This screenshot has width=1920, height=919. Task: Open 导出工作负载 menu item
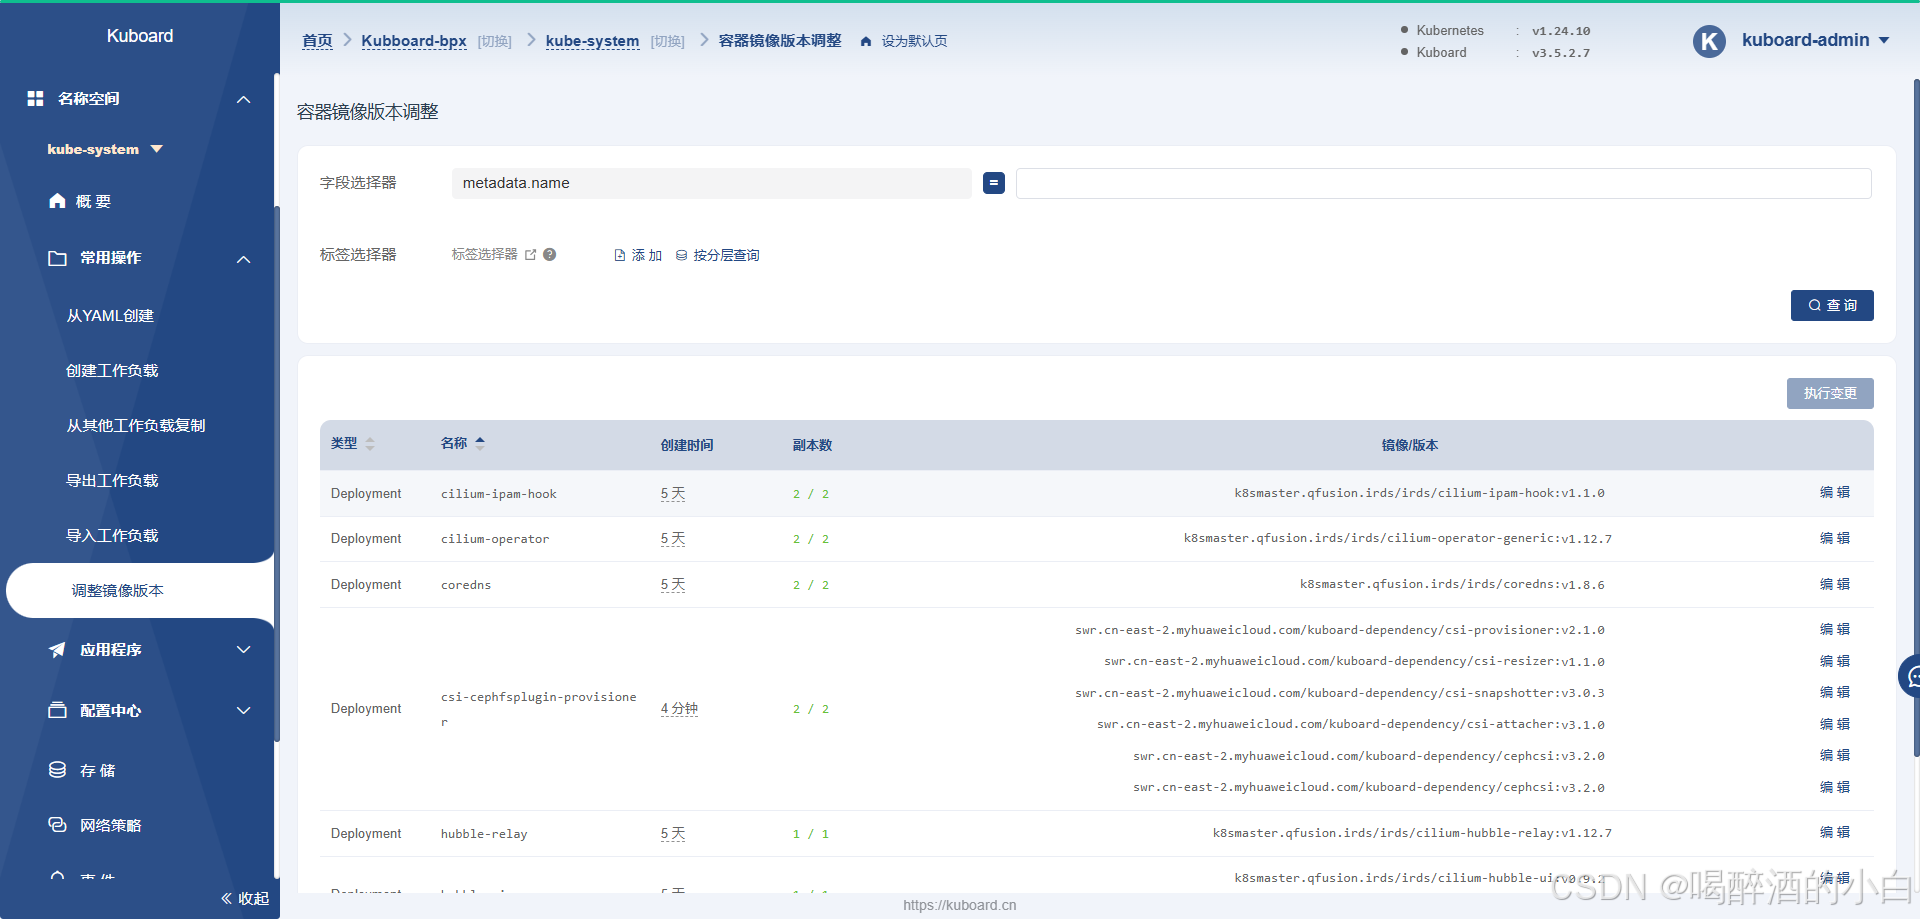112,481
